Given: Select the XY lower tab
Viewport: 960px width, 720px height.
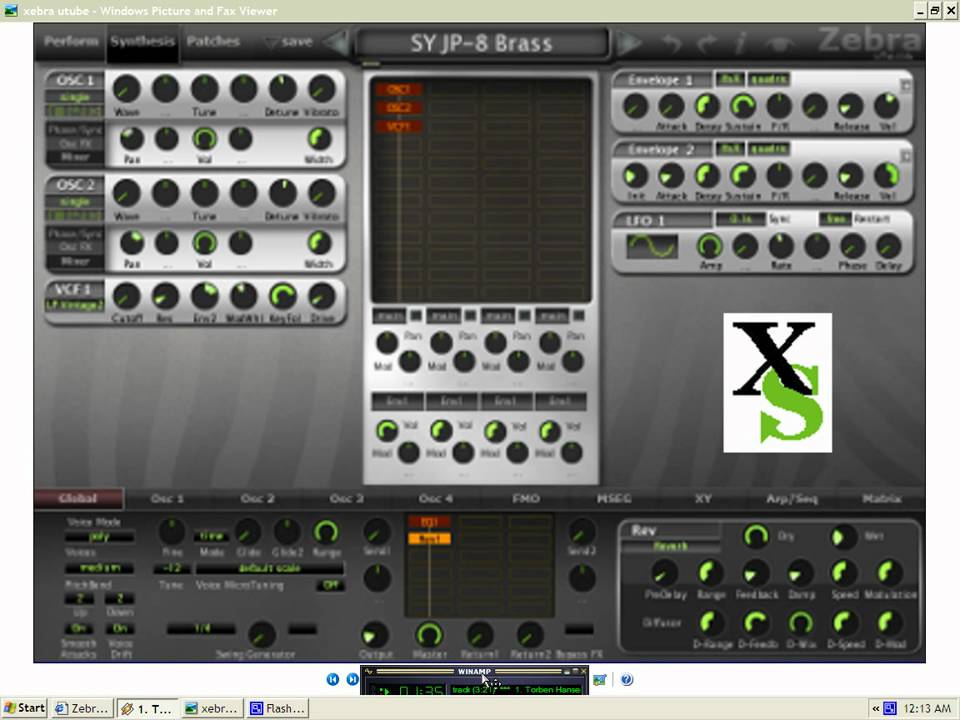Looking at the screenshot, I should point(703,498).
